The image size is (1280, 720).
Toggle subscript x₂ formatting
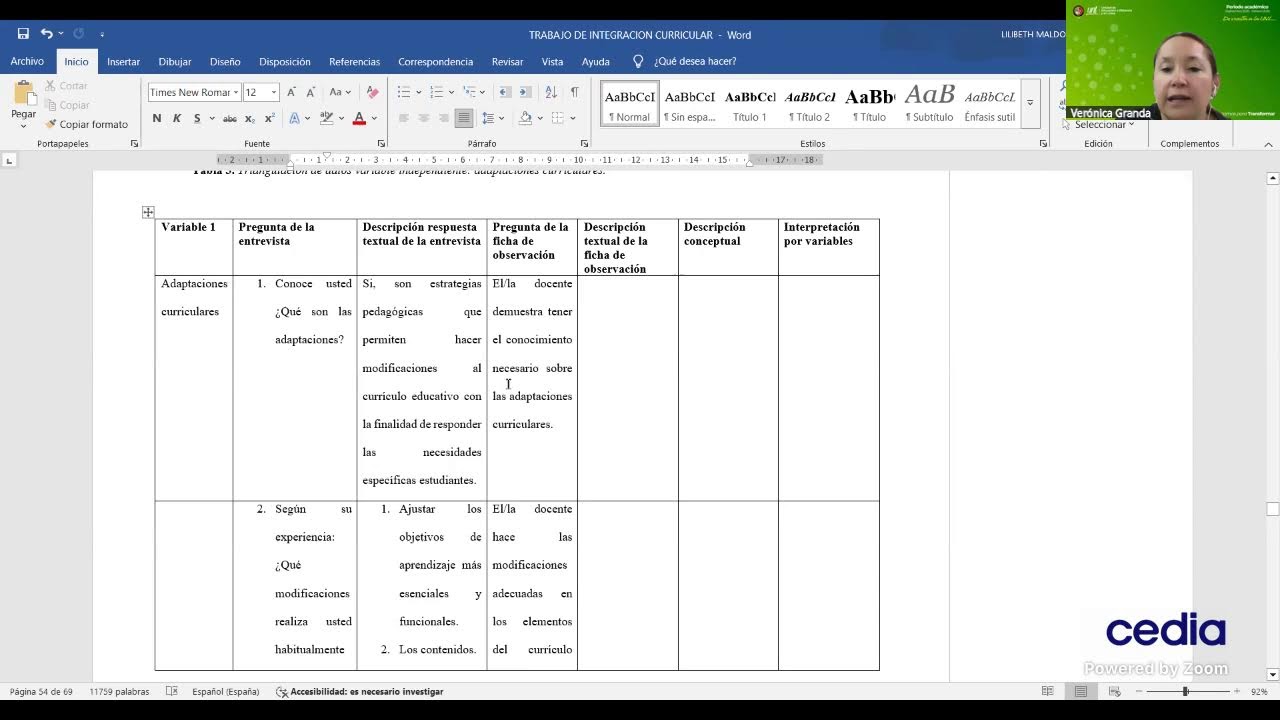250,118
